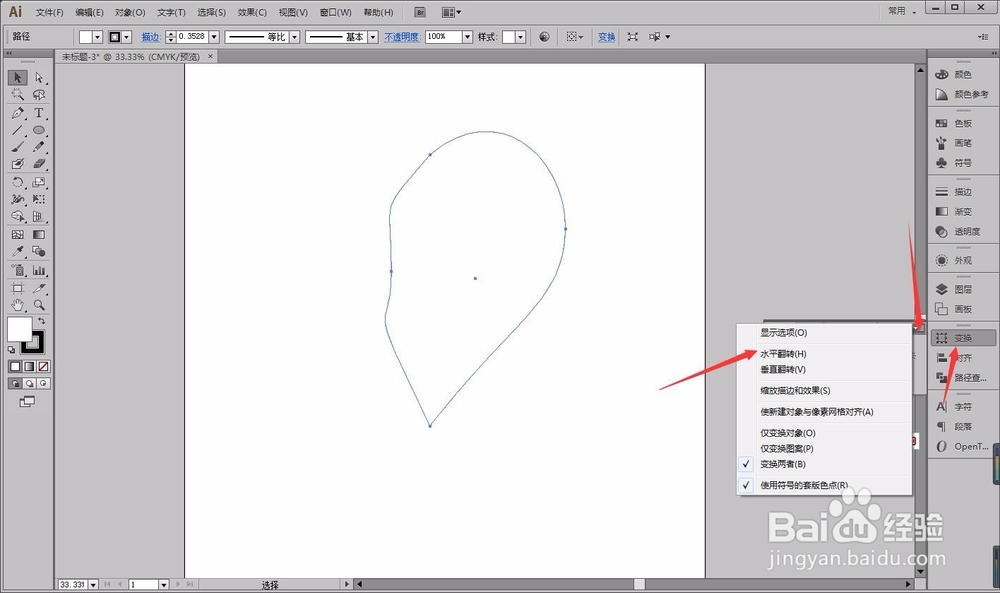The height and width of the screenshot is (593, 1000).
Task: Open the opacity 100% dropdown arrow
Action: coord(467,37)
